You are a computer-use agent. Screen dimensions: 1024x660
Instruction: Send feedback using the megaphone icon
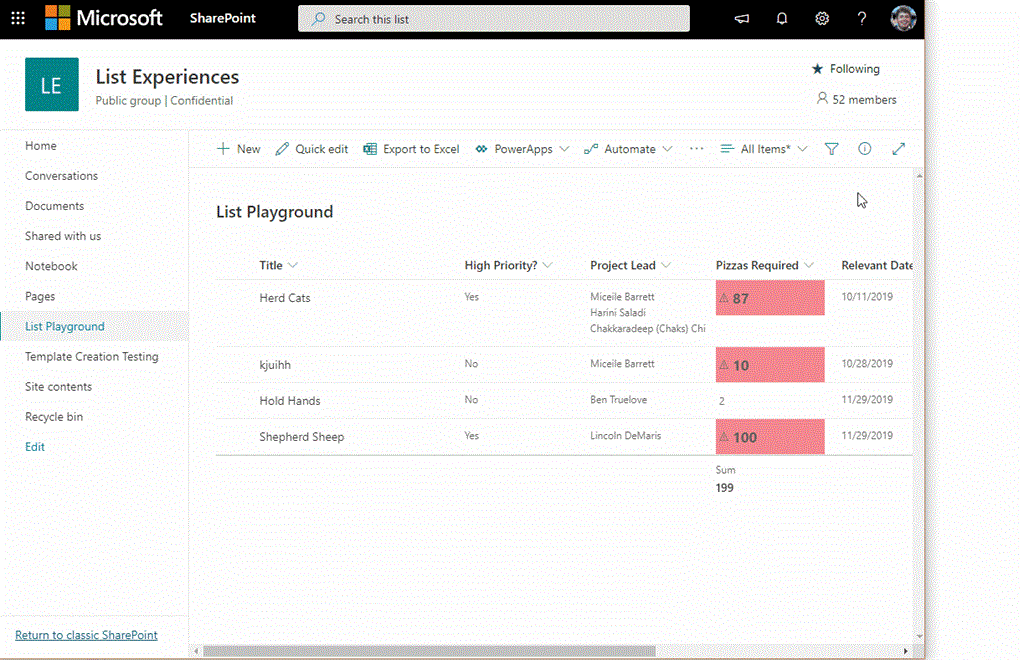pyautogui.click(x=741, y=18)
